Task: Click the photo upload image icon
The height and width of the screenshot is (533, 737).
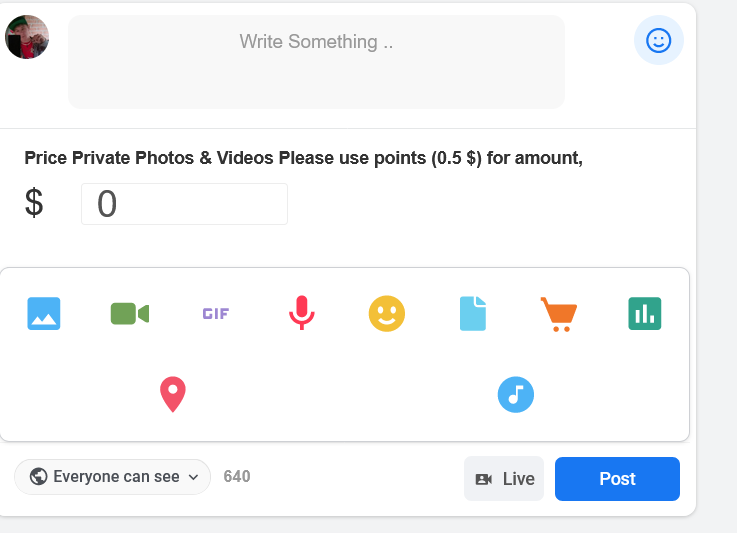Action: 44,314
